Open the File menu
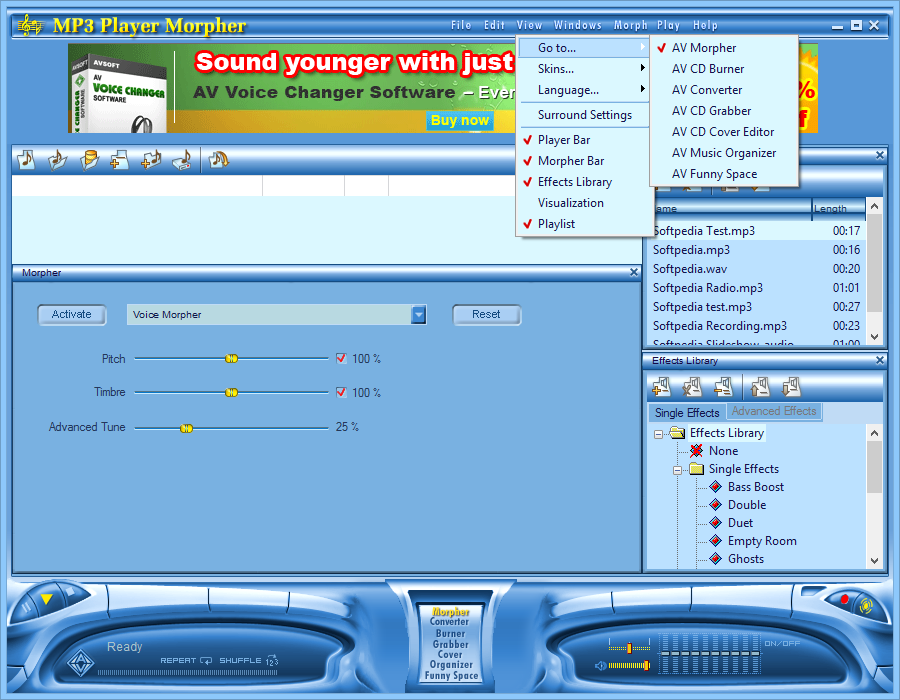900x700 pixels. [x=461, y=25]
